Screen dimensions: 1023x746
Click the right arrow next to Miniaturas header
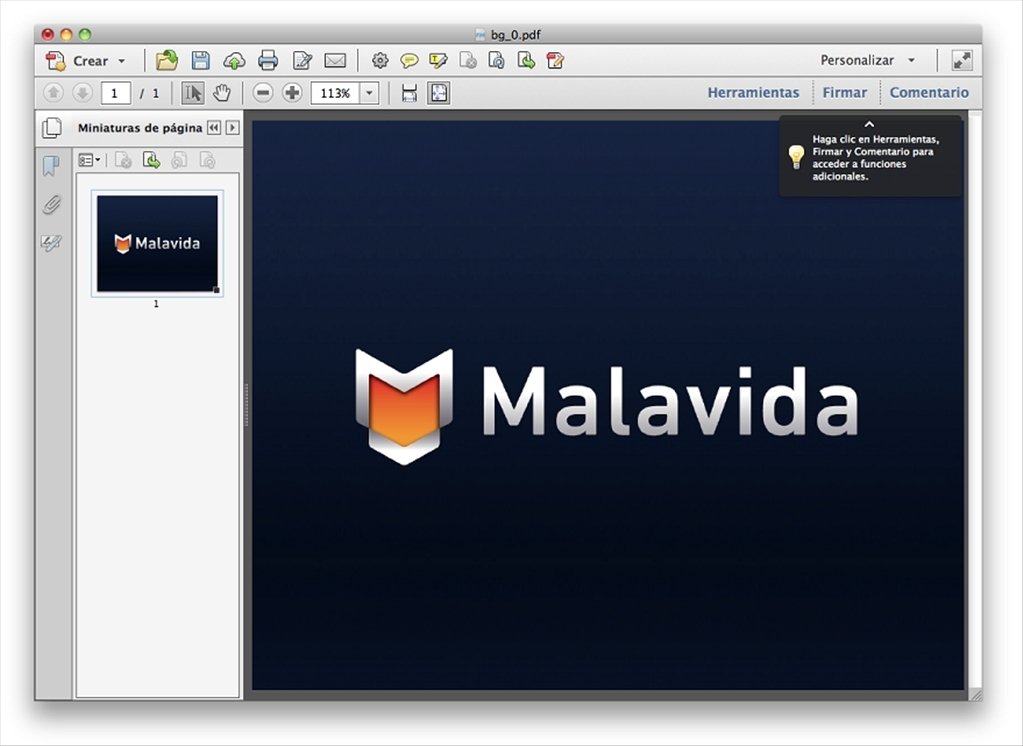[x=232, y=128]
